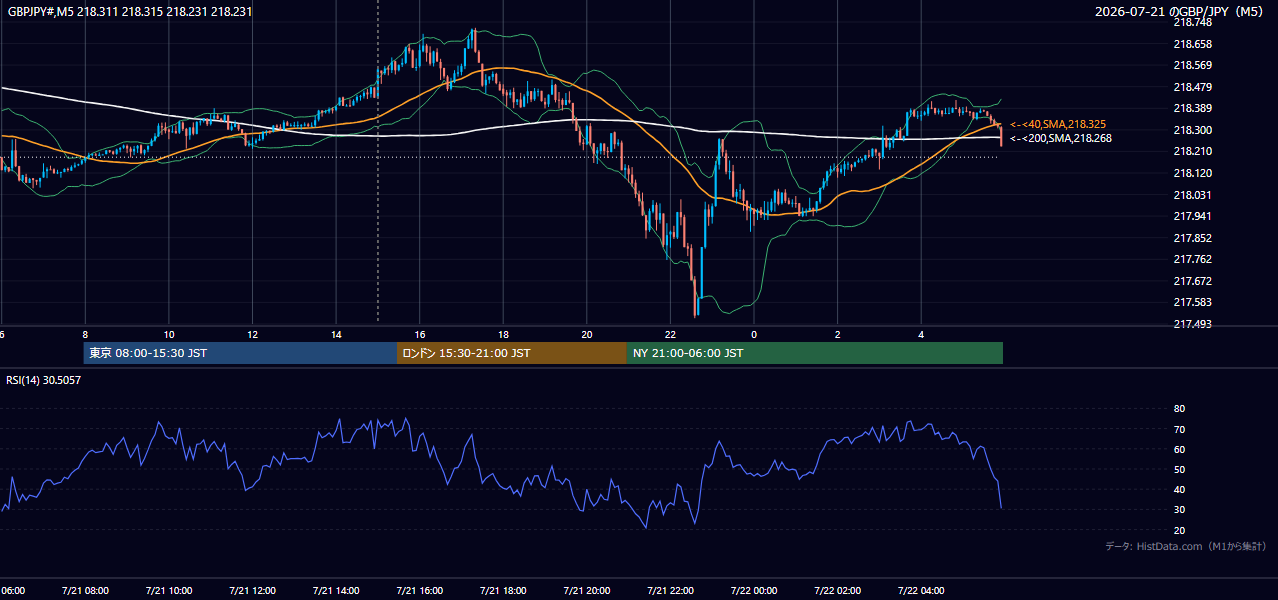Click price axis value 217.762

(x=1191, y=259)
